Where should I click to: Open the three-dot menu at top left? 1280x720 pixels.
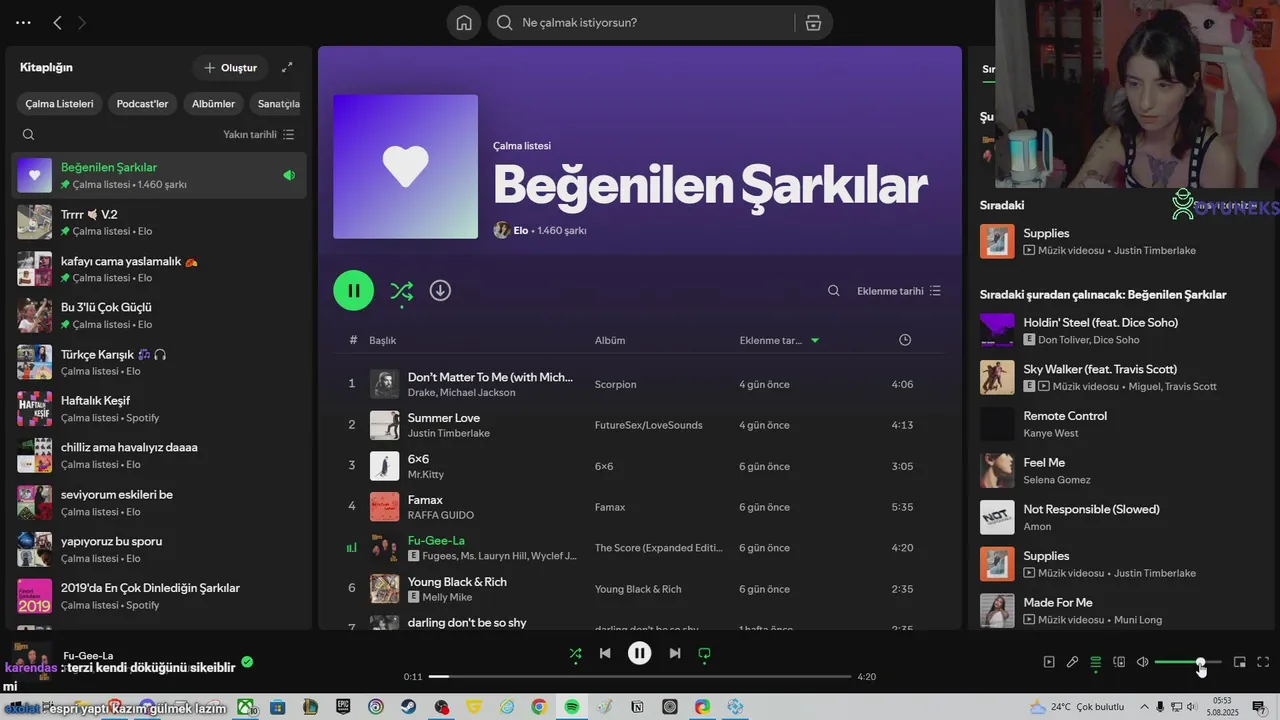tap(23, 22)
